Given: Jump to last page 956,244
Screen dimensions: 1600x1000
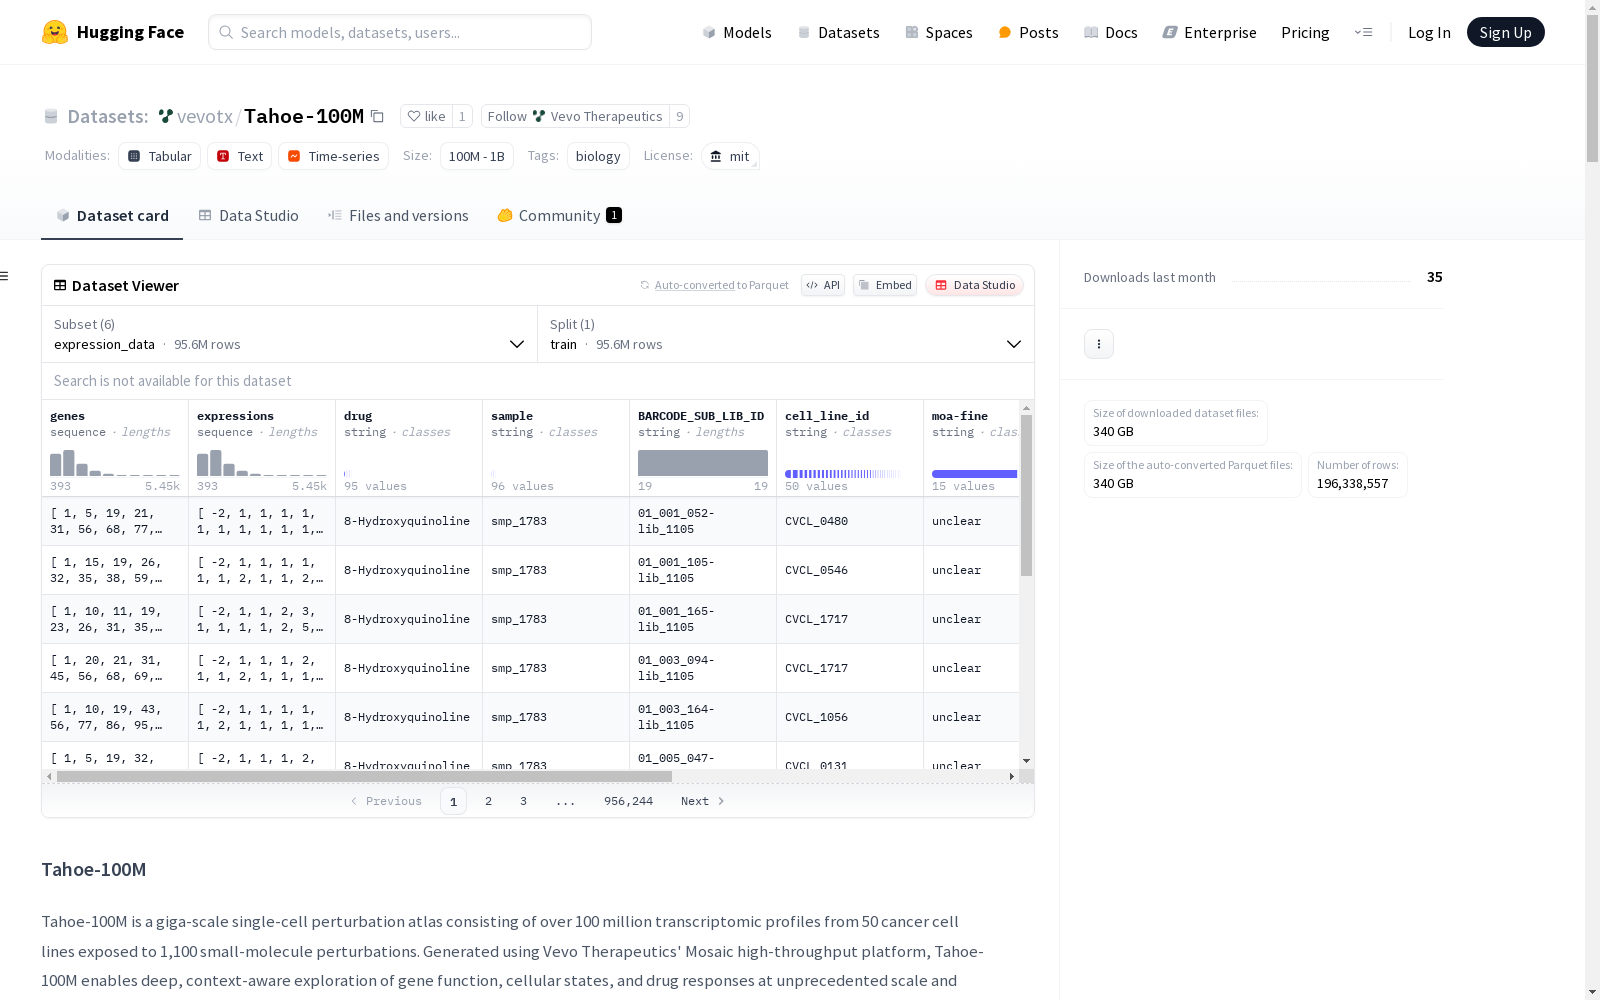Looking at the screenshot, I should coord(628,801).
